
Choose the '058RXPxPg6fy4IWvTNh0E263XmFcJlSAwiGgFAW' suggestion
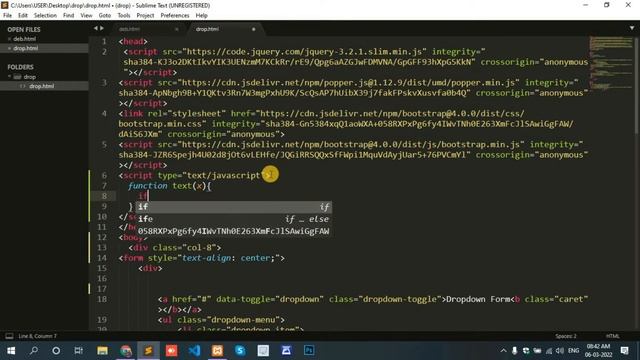pos(233,231)
